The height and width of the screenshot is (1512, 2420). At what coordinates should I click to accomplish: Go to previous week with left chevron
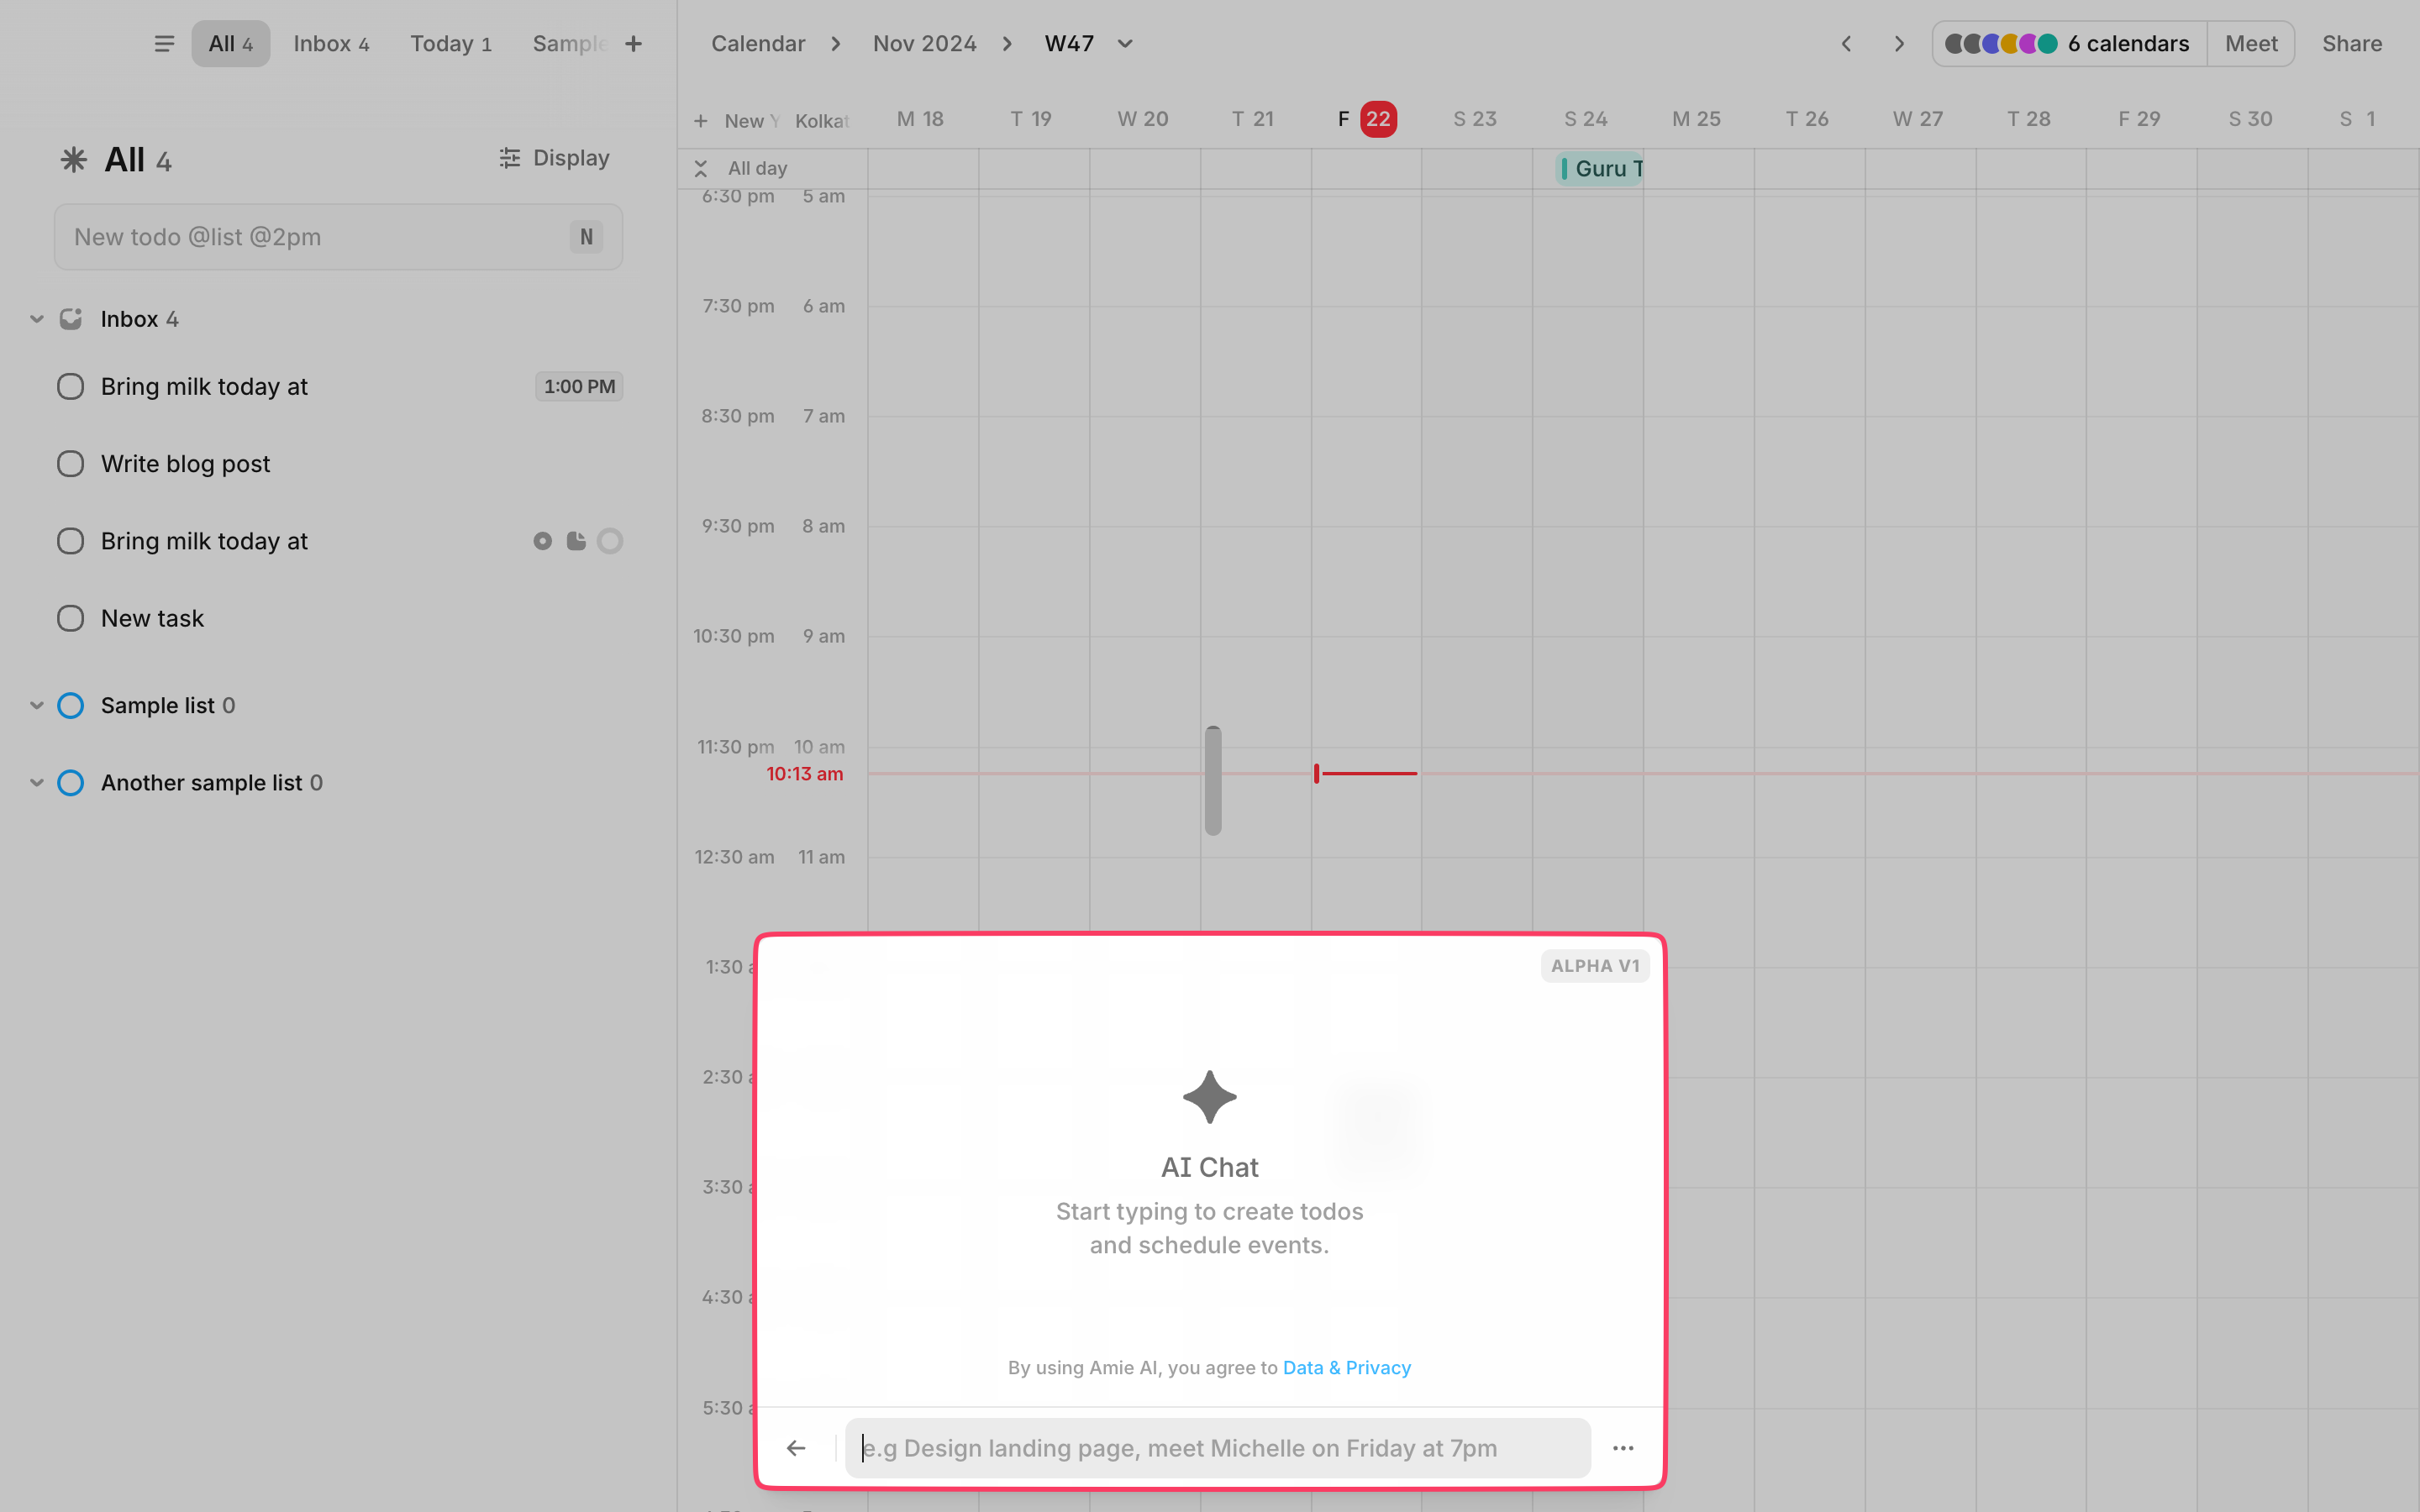[1846, 44]
